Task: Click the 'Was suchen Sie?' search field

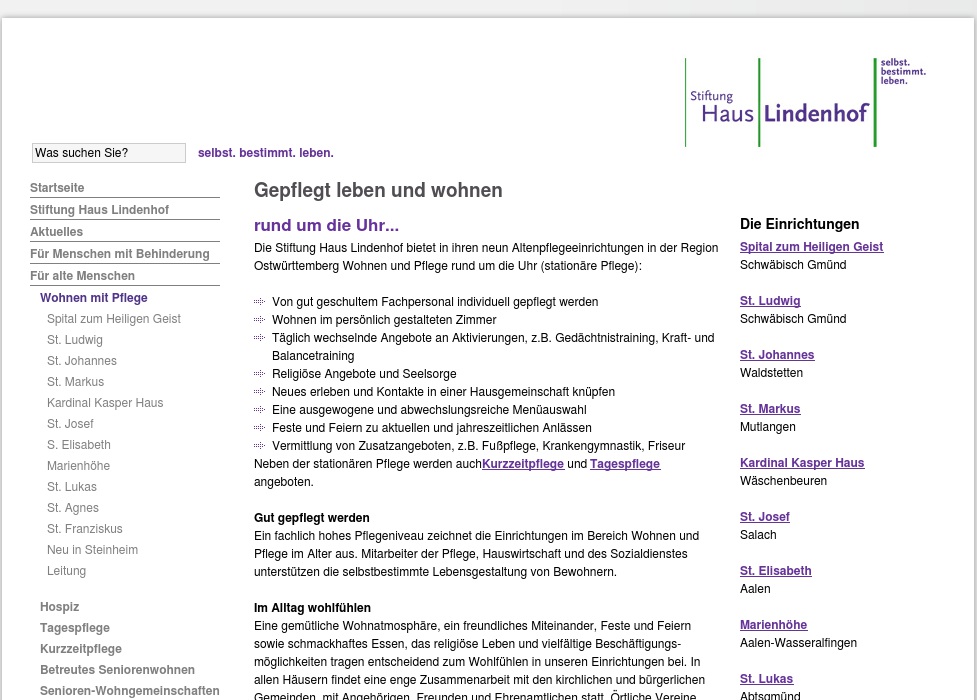Action: coord(109,152)
